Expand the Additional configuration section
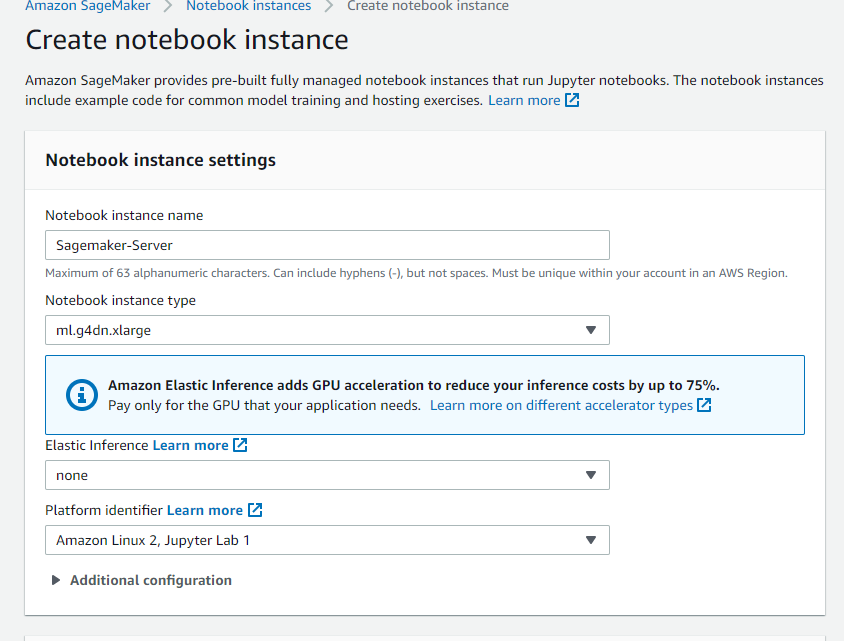 pos(142,580)
